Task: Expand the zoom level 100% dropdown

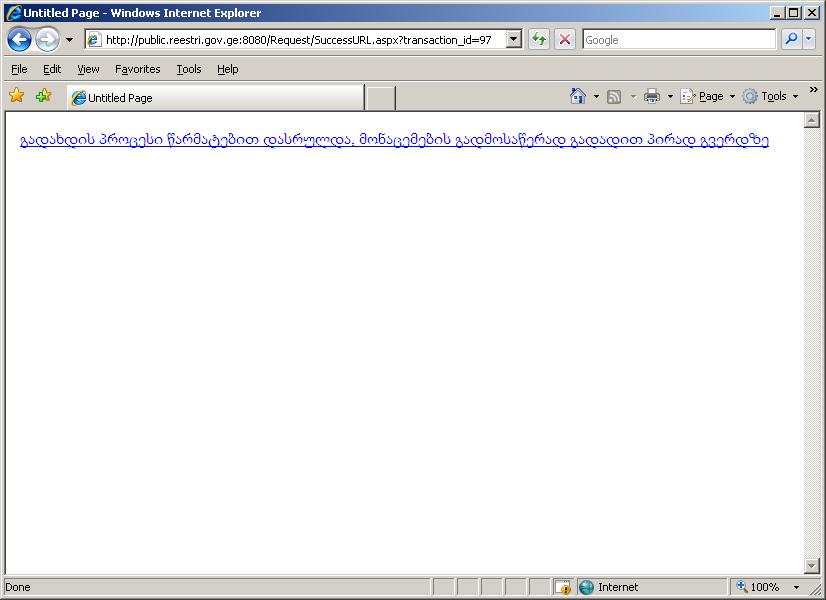Action: click(796, 588)
